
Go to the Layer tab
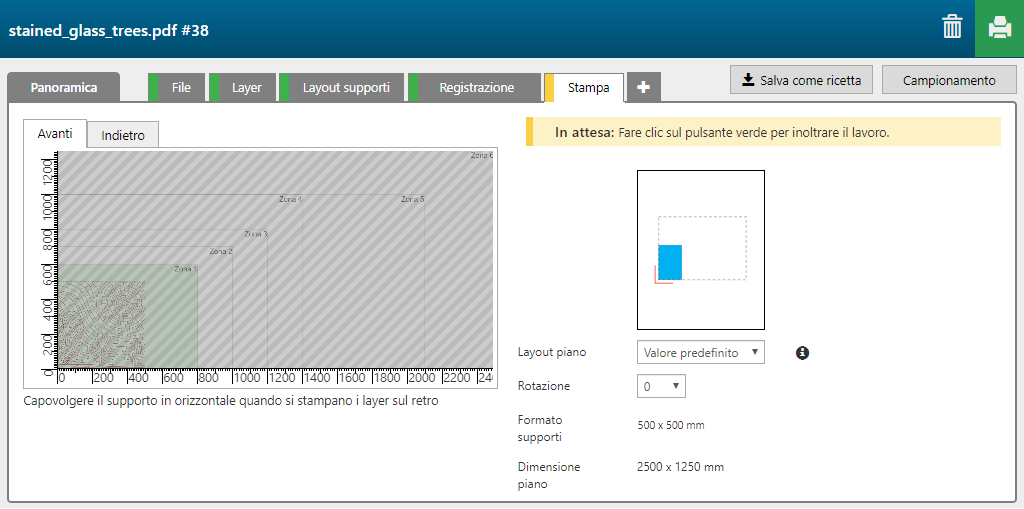click(x=246, y=88)
